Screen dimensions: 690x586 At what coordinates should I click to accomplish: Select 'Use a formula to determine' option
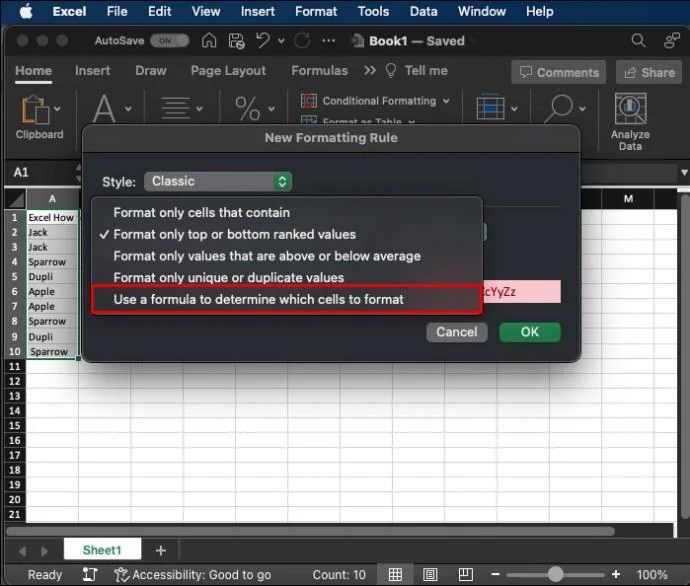(258, 299)
